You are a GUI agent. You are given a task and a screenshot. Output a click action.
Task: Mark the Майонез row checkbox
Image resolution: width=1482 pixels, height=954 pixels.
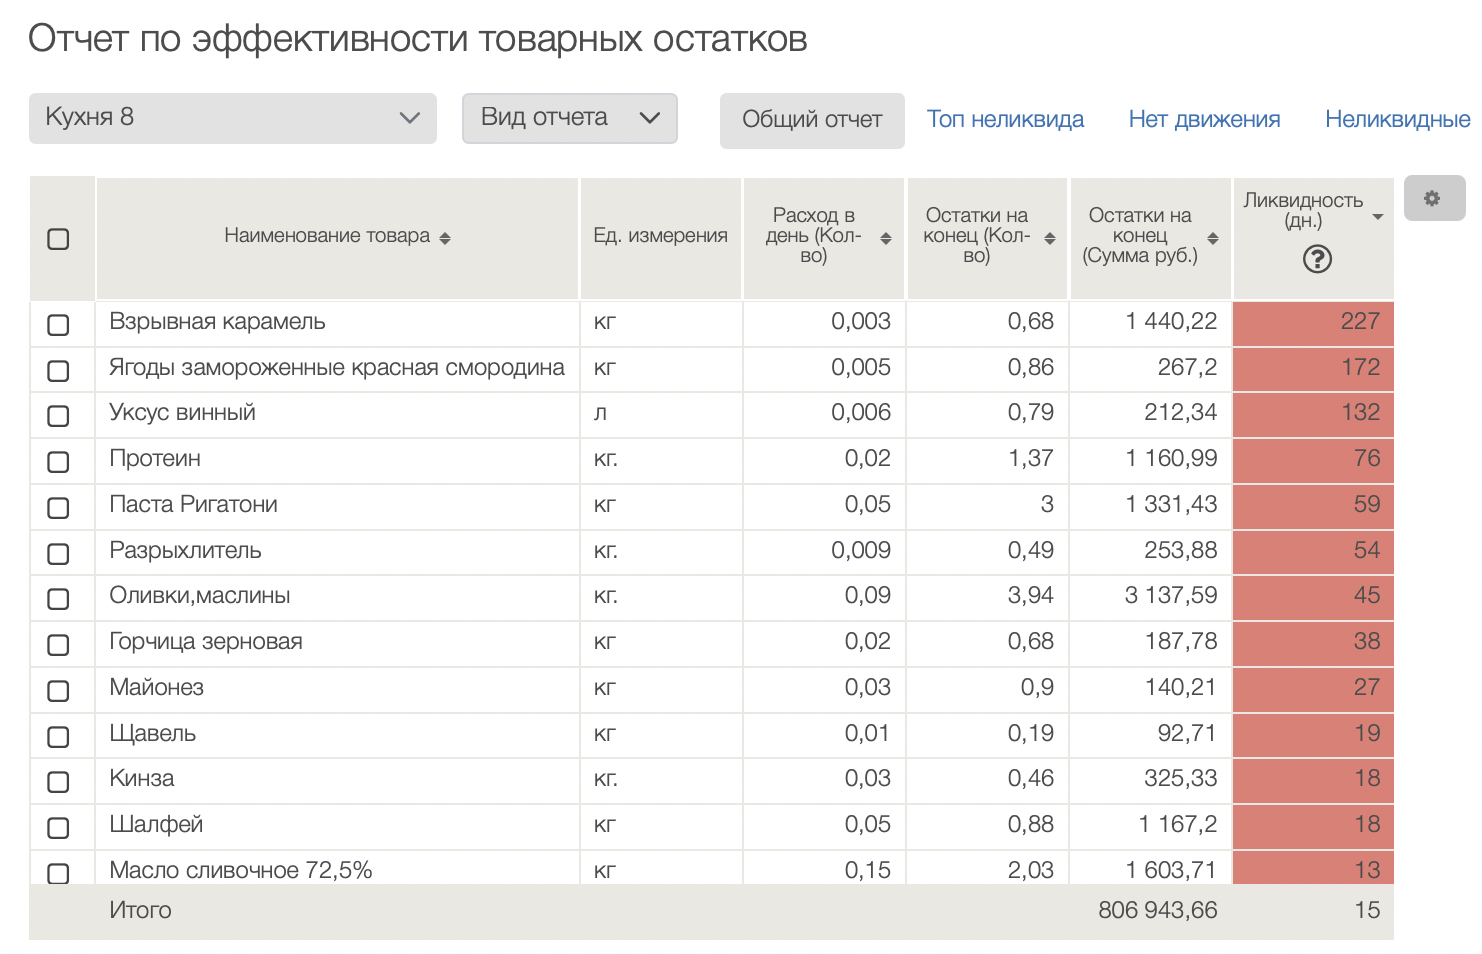58,691
